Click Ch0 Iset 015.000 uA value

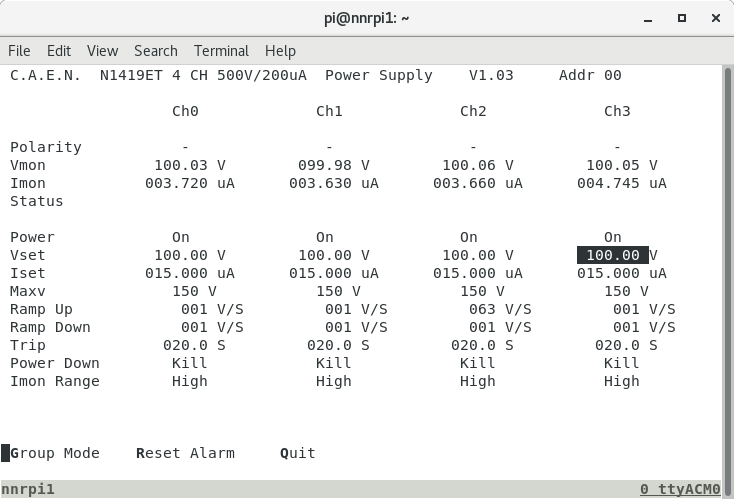190,273
